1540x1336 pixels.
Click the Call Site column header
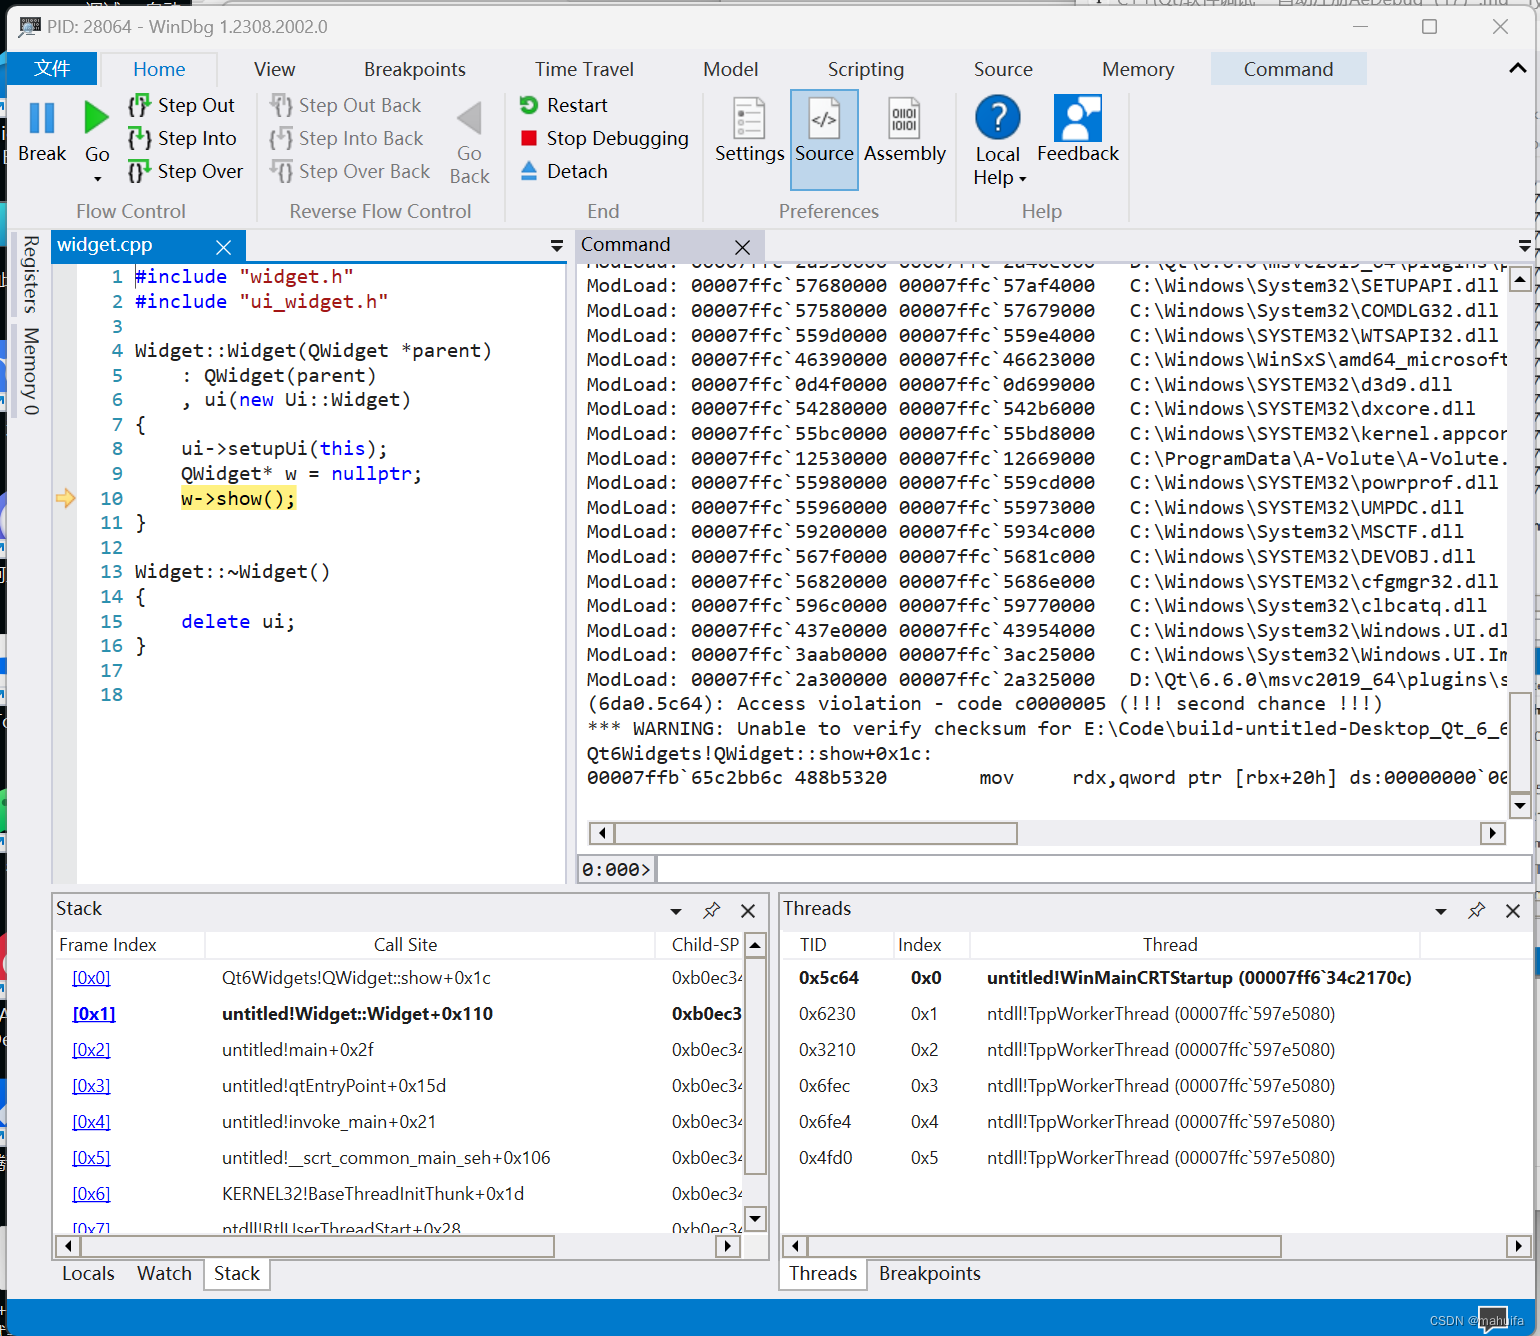coord(405,945)
